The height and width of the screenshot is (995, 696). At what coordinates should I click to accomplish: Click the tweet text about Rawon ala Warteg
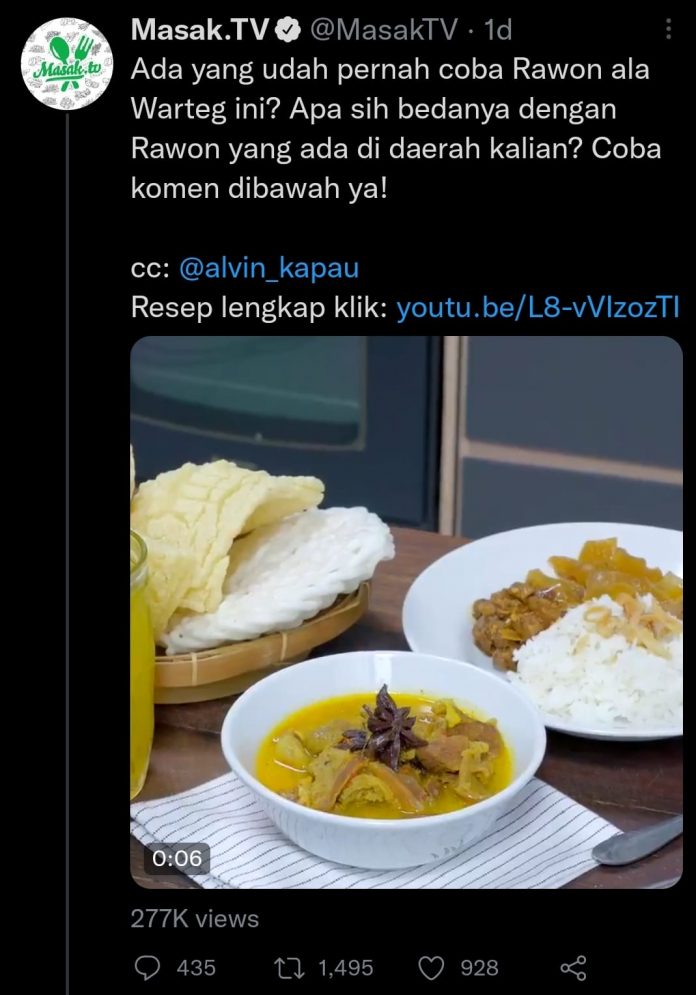click(x=397, y=129)
